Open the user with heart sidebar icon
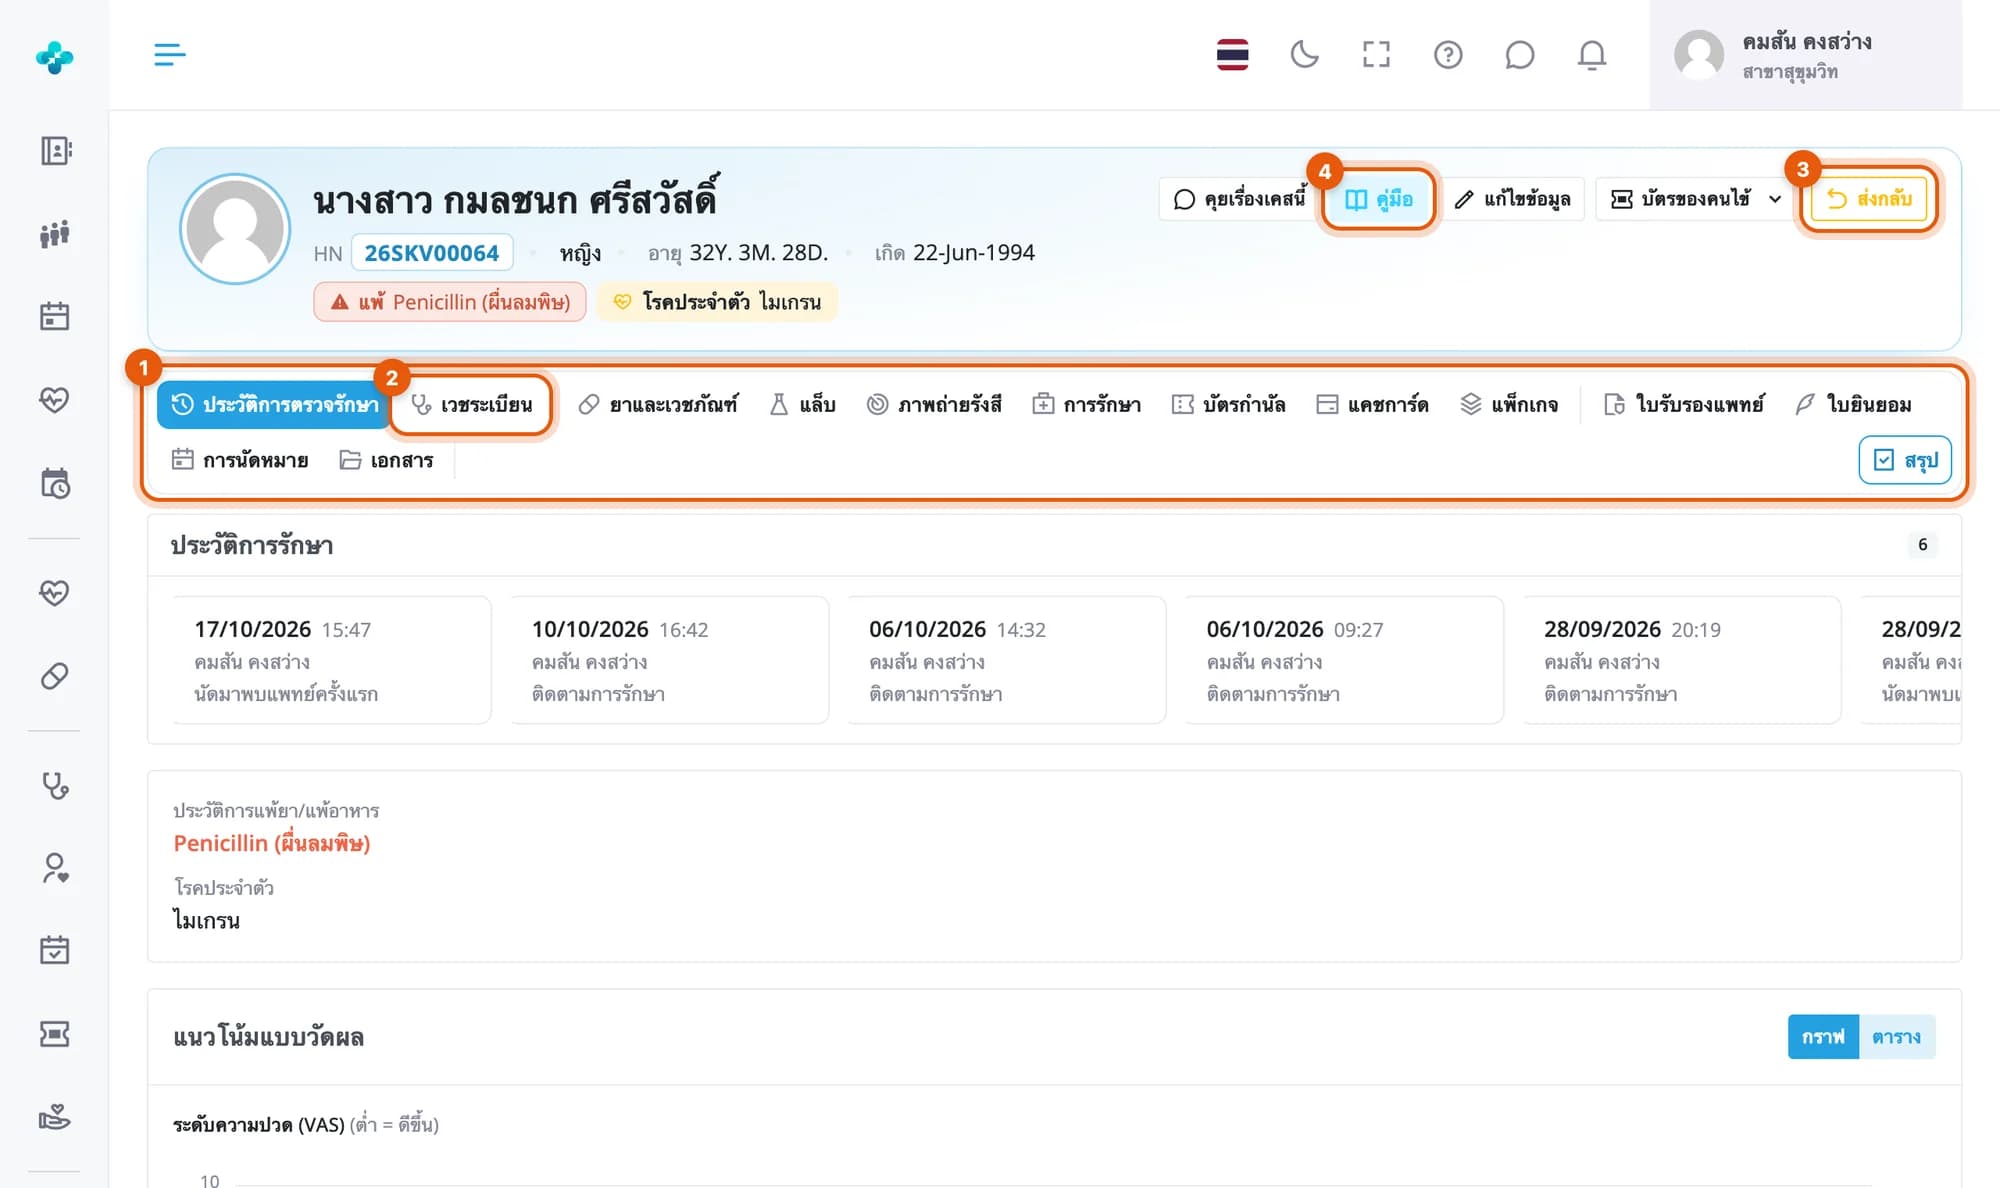Image resolution: width=2000 pixels, height=1188 pixels. point(55,868)
